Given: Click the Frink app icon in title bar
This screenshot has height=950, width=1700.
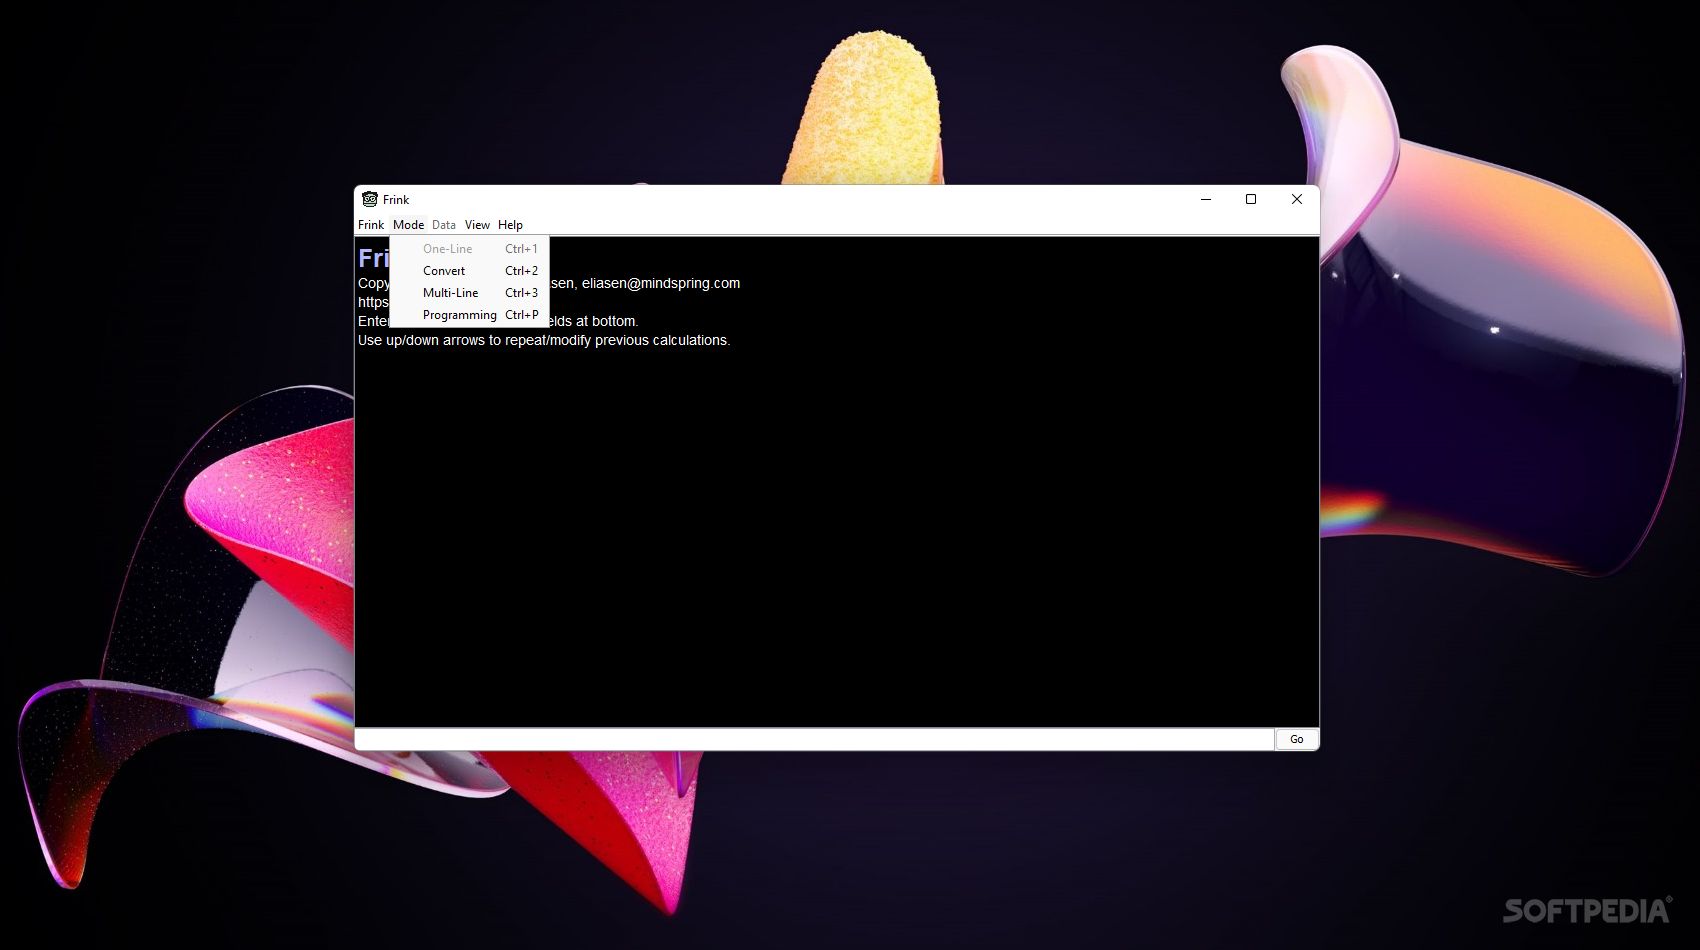Looking at the screenshot, I should [369, 199].
